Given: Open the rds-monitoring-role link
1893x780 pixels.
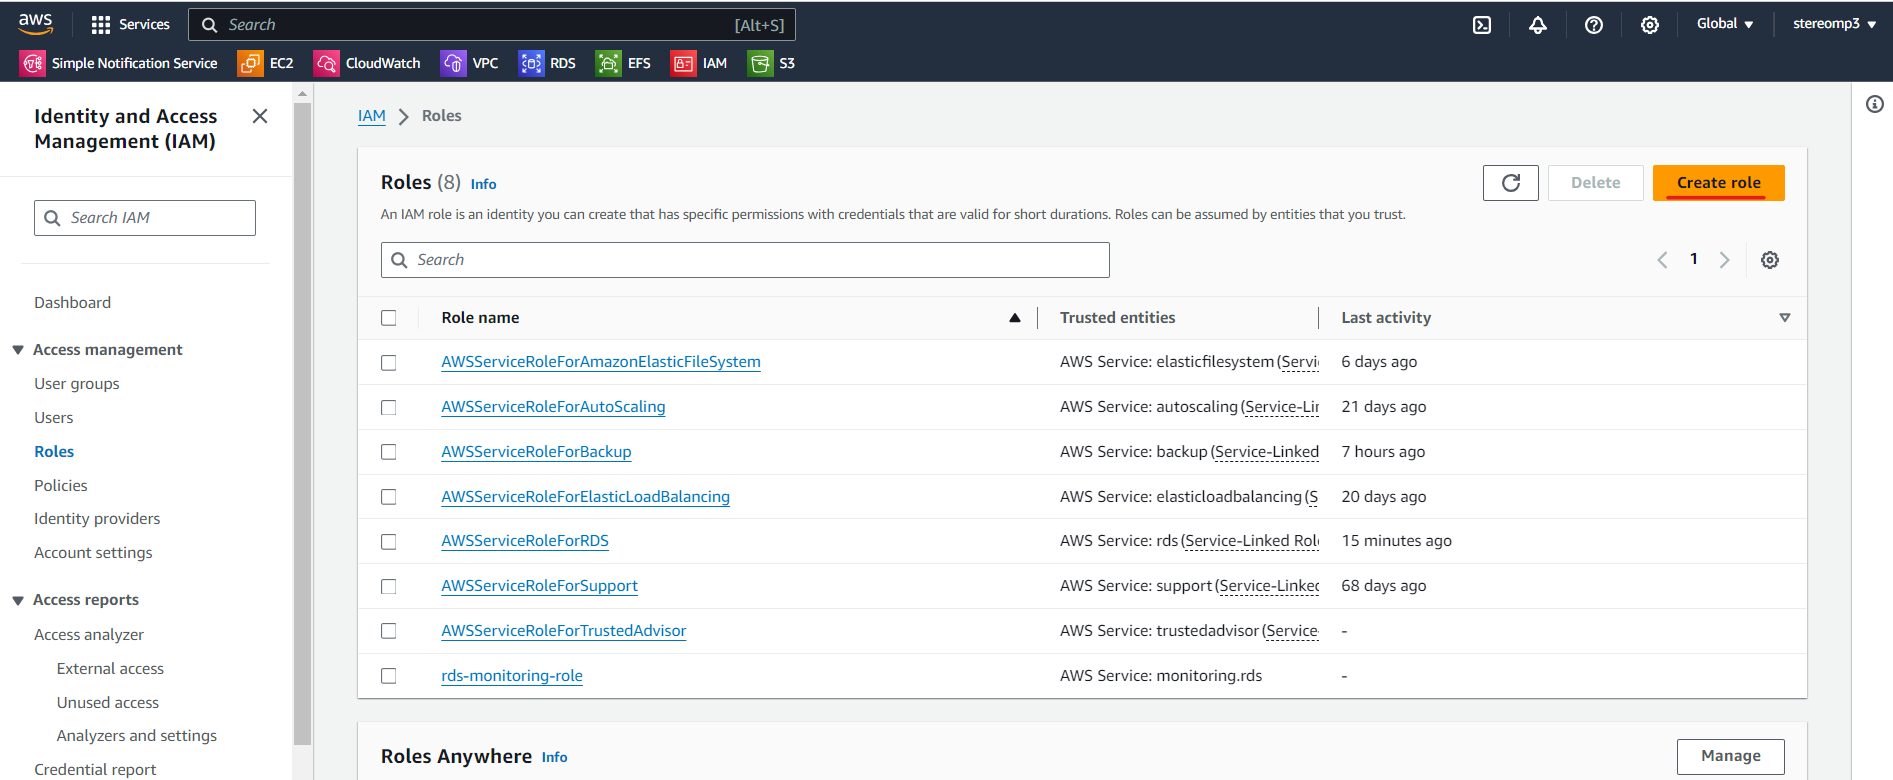Looking at the screenshot, I should click(512, 676).
